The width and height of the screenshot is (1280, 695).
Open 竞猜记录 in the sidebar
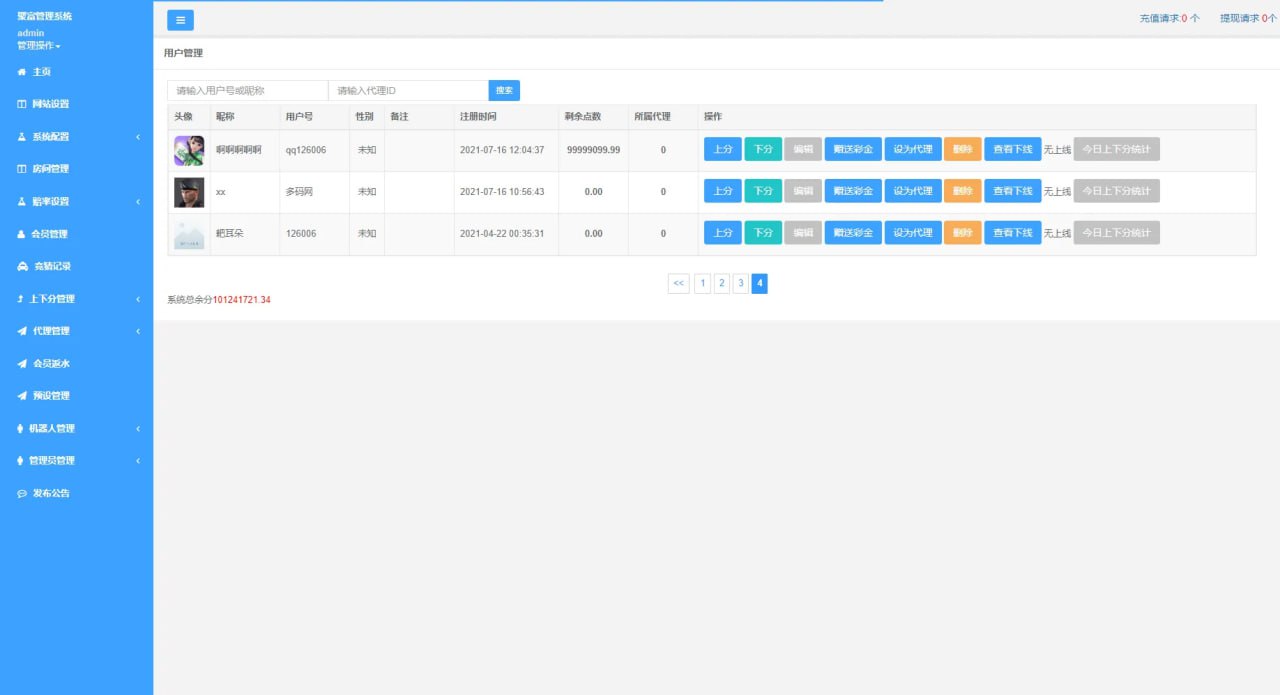pyautogui.click(x=51, y=266)
